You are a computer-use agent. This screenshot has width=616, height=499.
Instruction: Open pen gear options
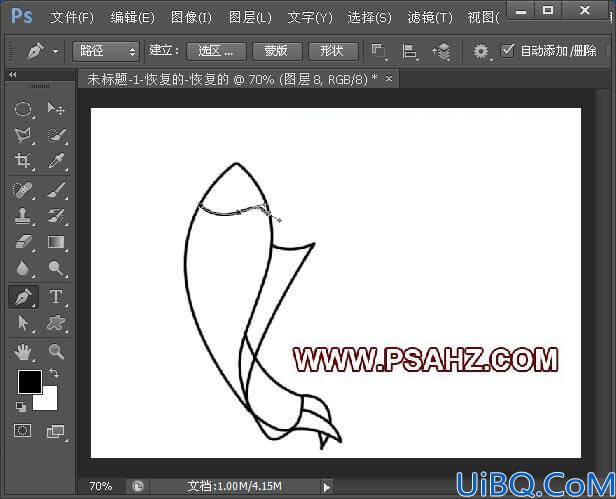point(481,51)
